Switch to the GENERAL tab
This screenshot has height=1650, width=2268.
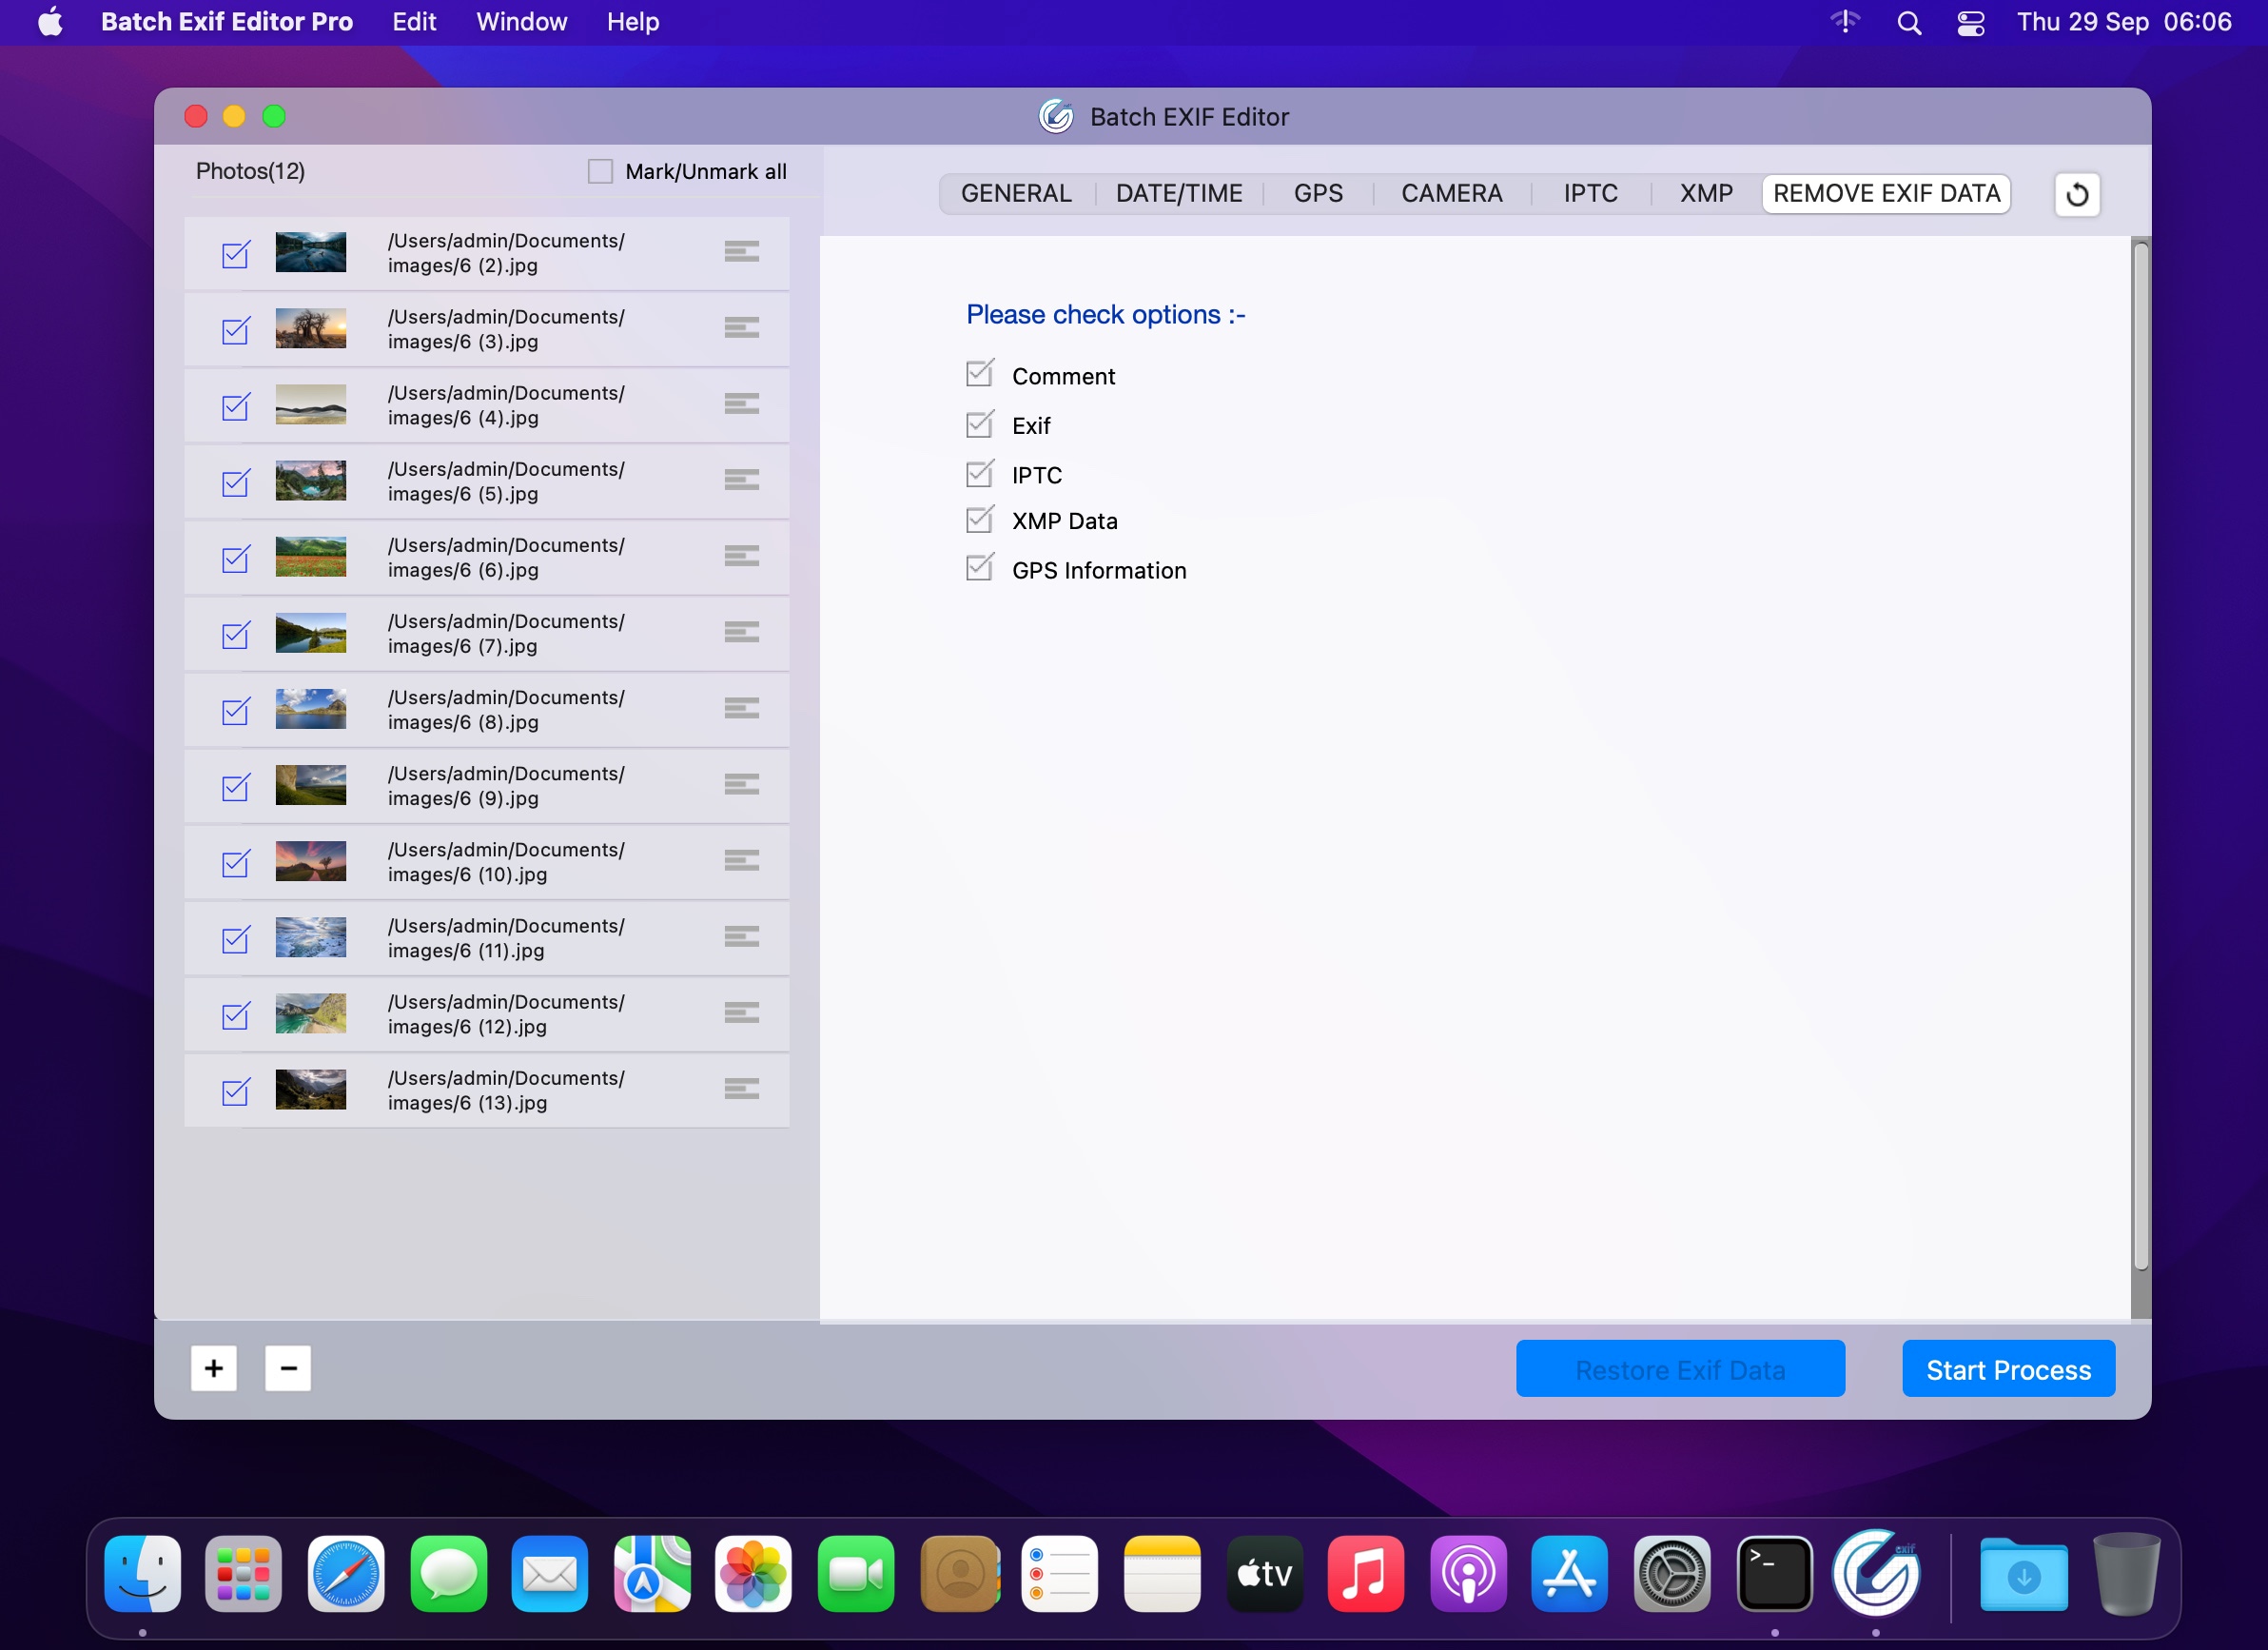pos(1016,193)
